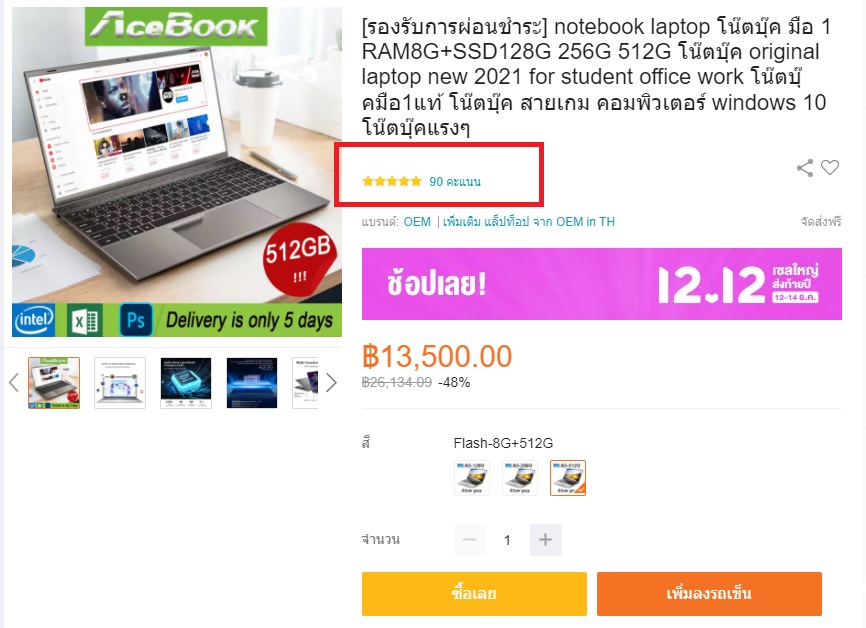Increase quantity with plus button
This screenshot has width=866, height=628.
pyautogui.click(x=546, y=540)
